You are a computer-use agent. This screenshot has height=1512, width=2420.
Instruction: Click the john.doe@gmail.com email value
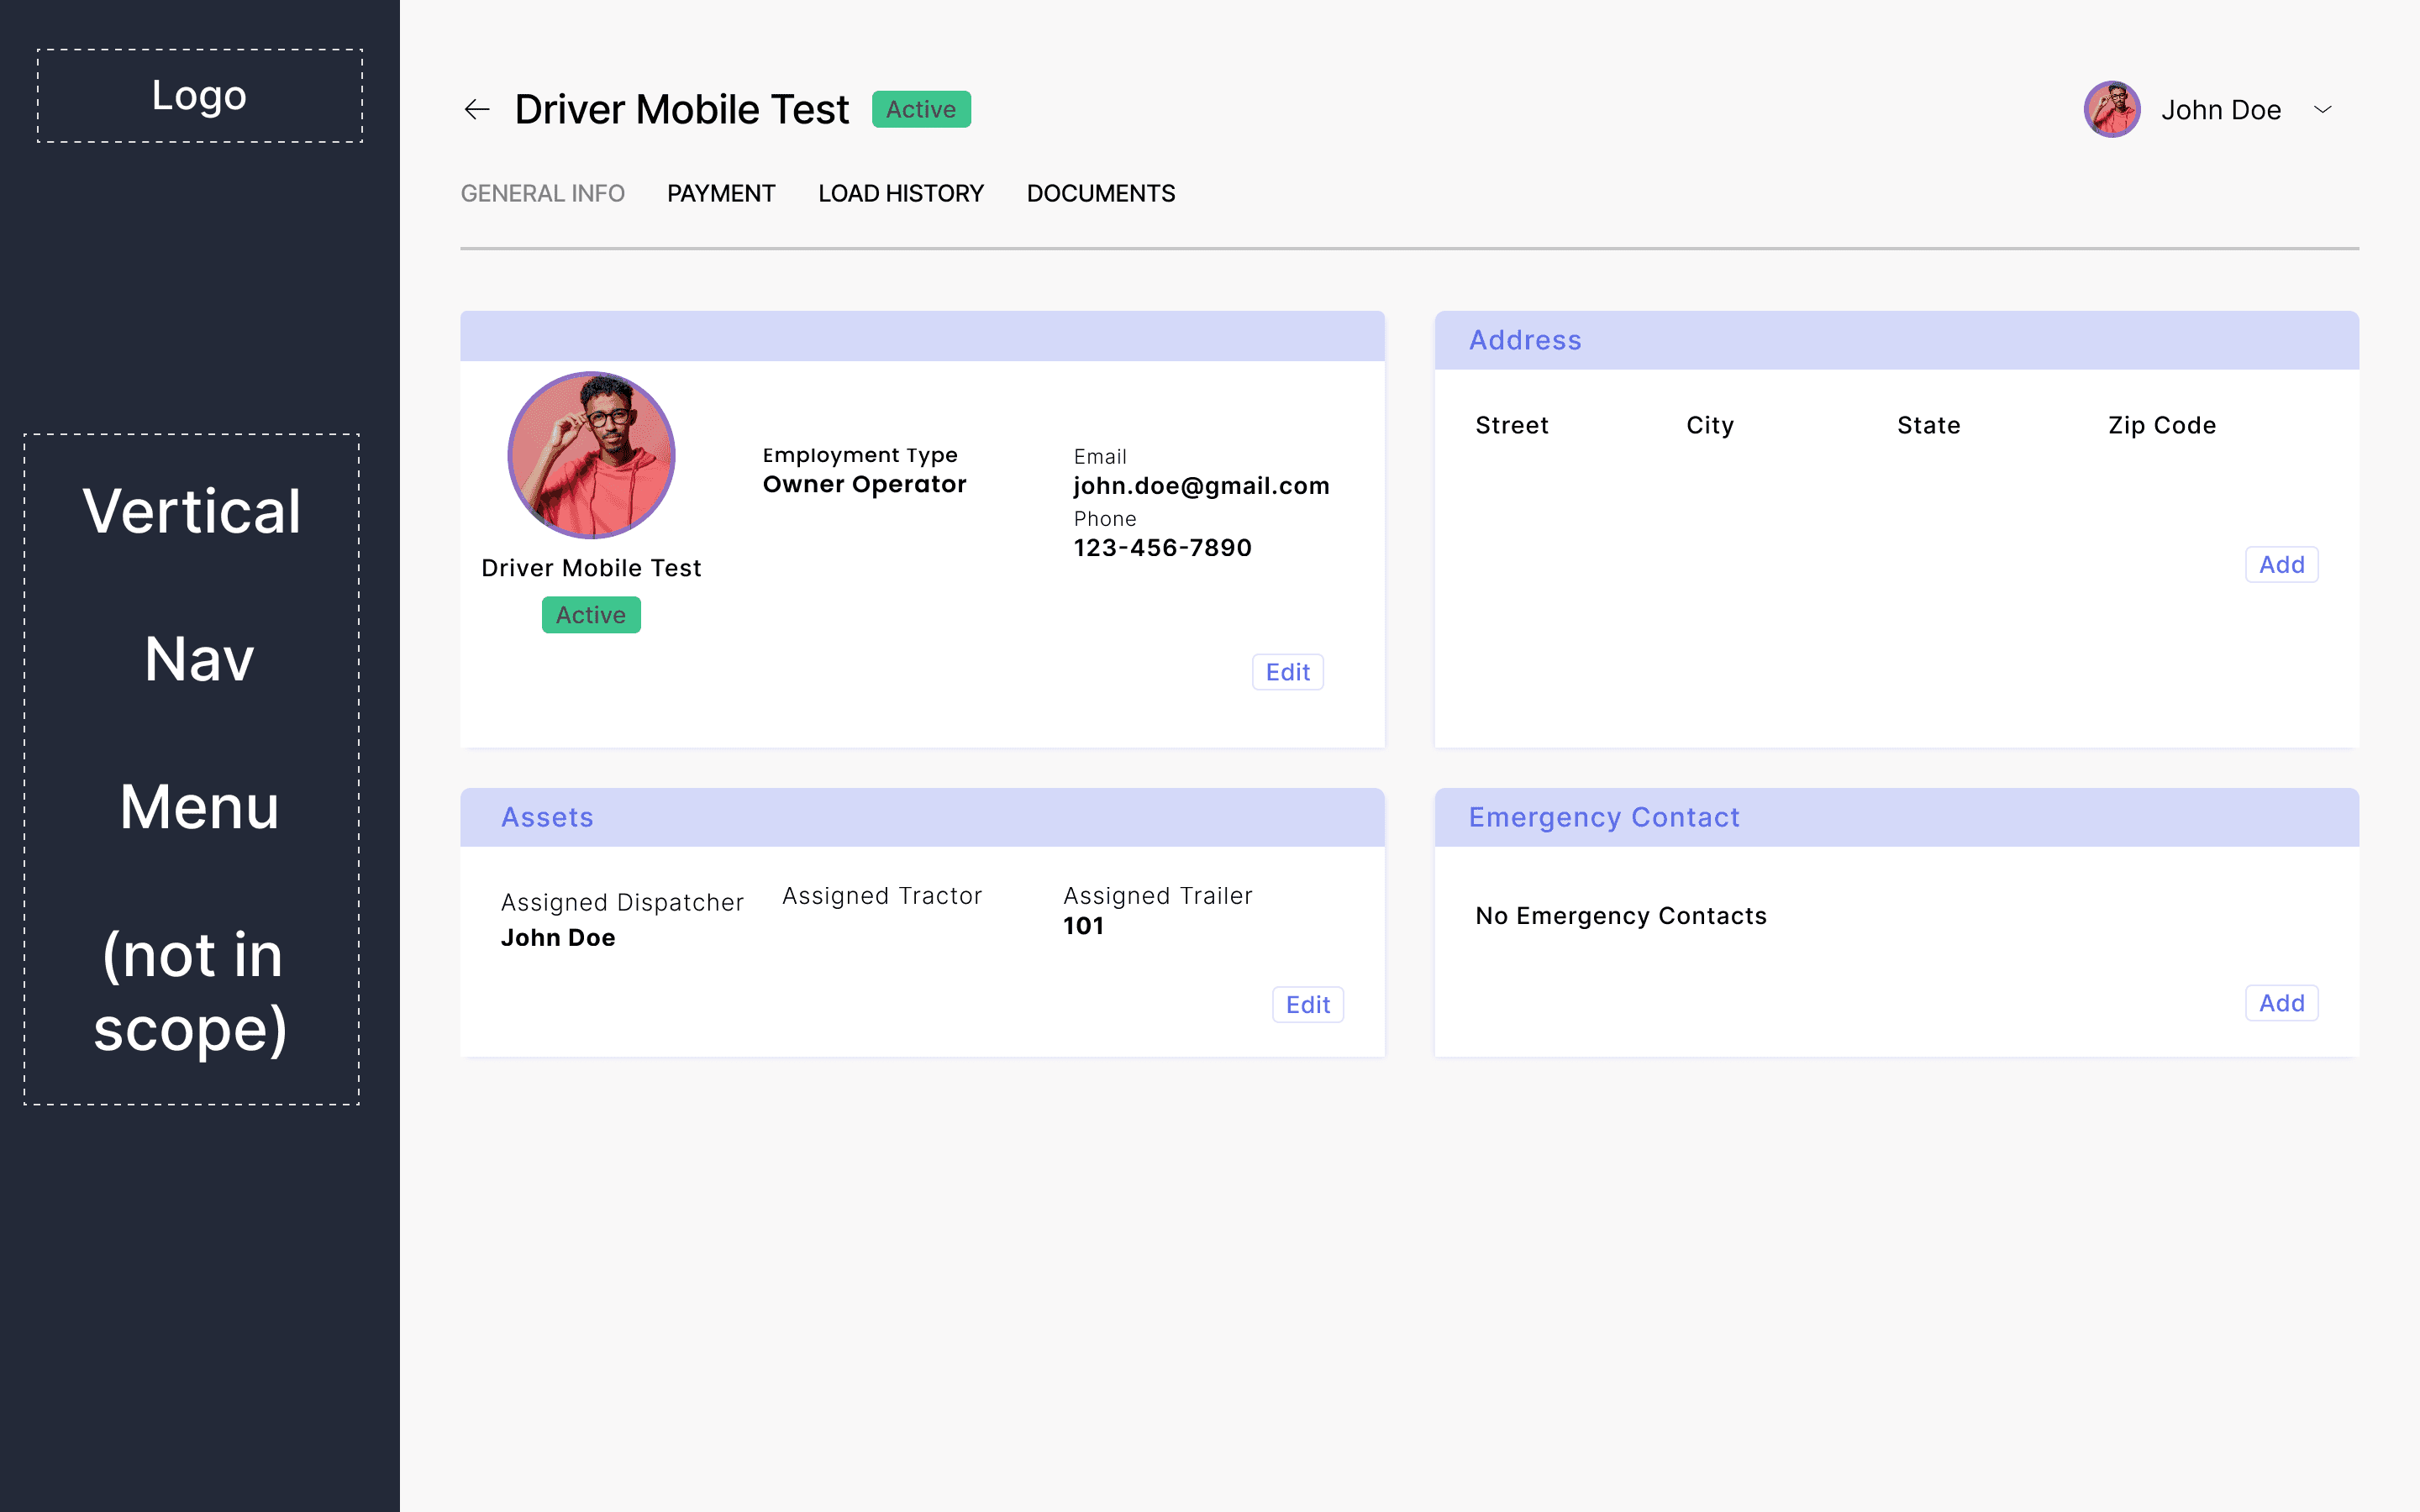pos(1201,486)
